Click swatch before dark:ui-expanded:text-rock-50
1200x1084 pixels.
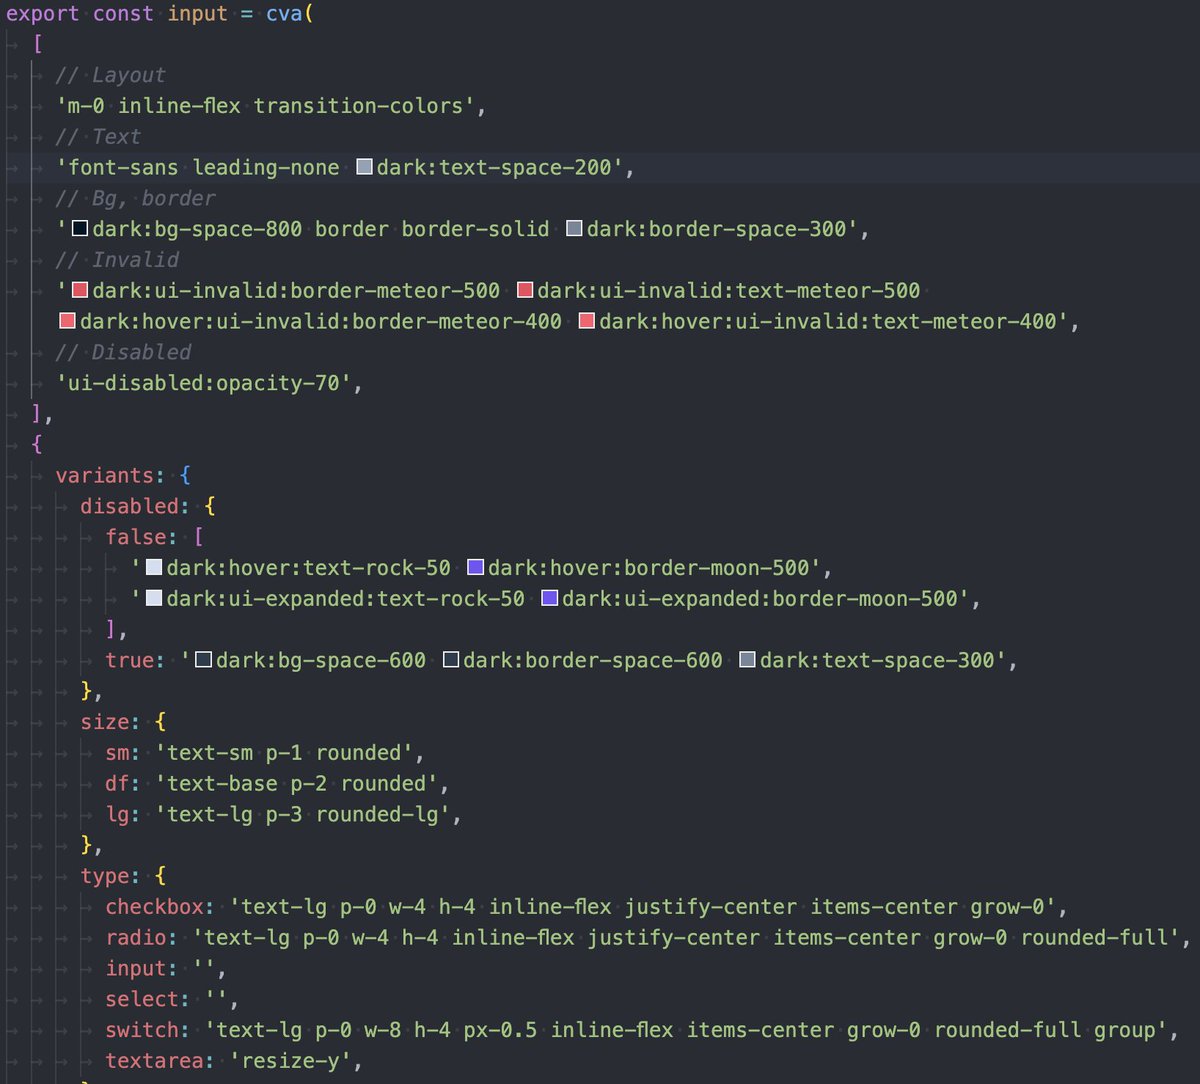pyautogui.click(x=154, y=599)
